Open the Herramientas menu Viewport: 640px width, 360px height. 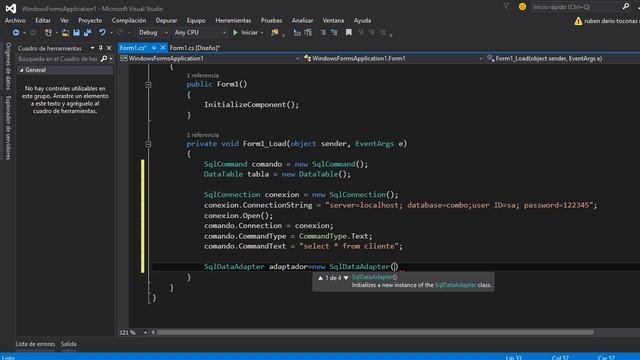pos(233,20)
